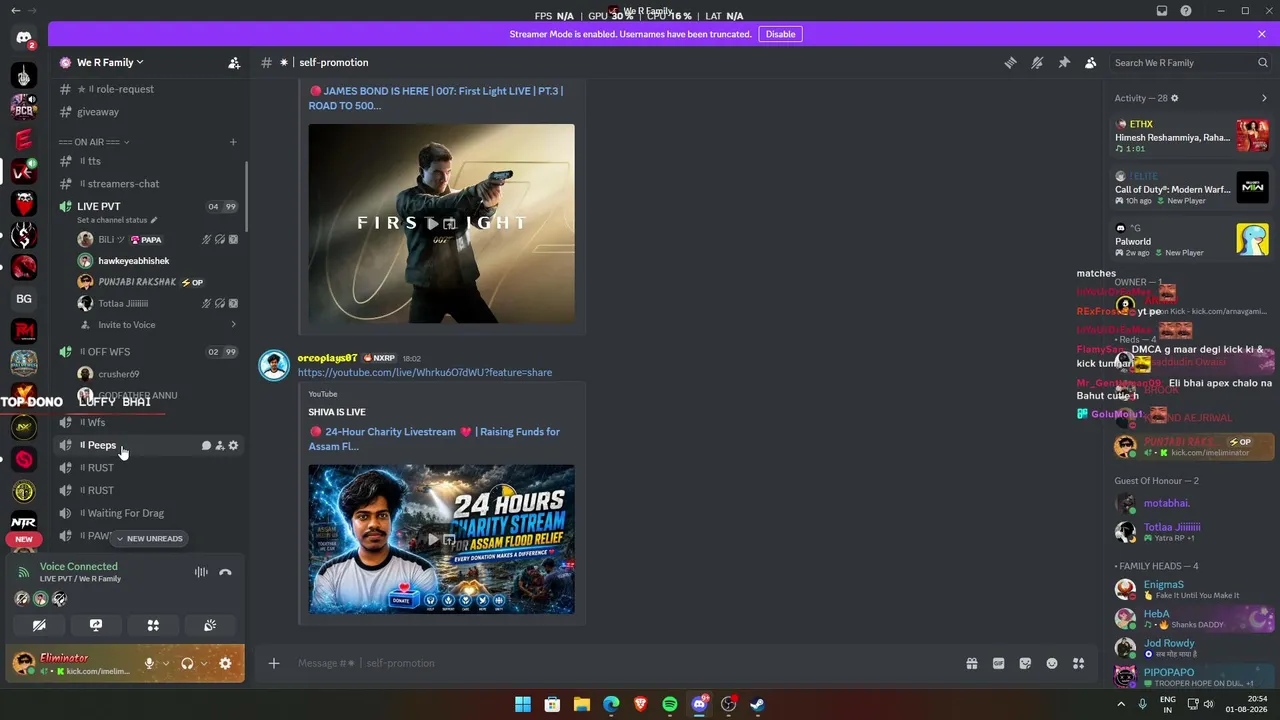Image resolution: width=1280 pixels, height=720 pixels.
Task: Open JAMES BOND IS HERE video link
Action: 436,98
